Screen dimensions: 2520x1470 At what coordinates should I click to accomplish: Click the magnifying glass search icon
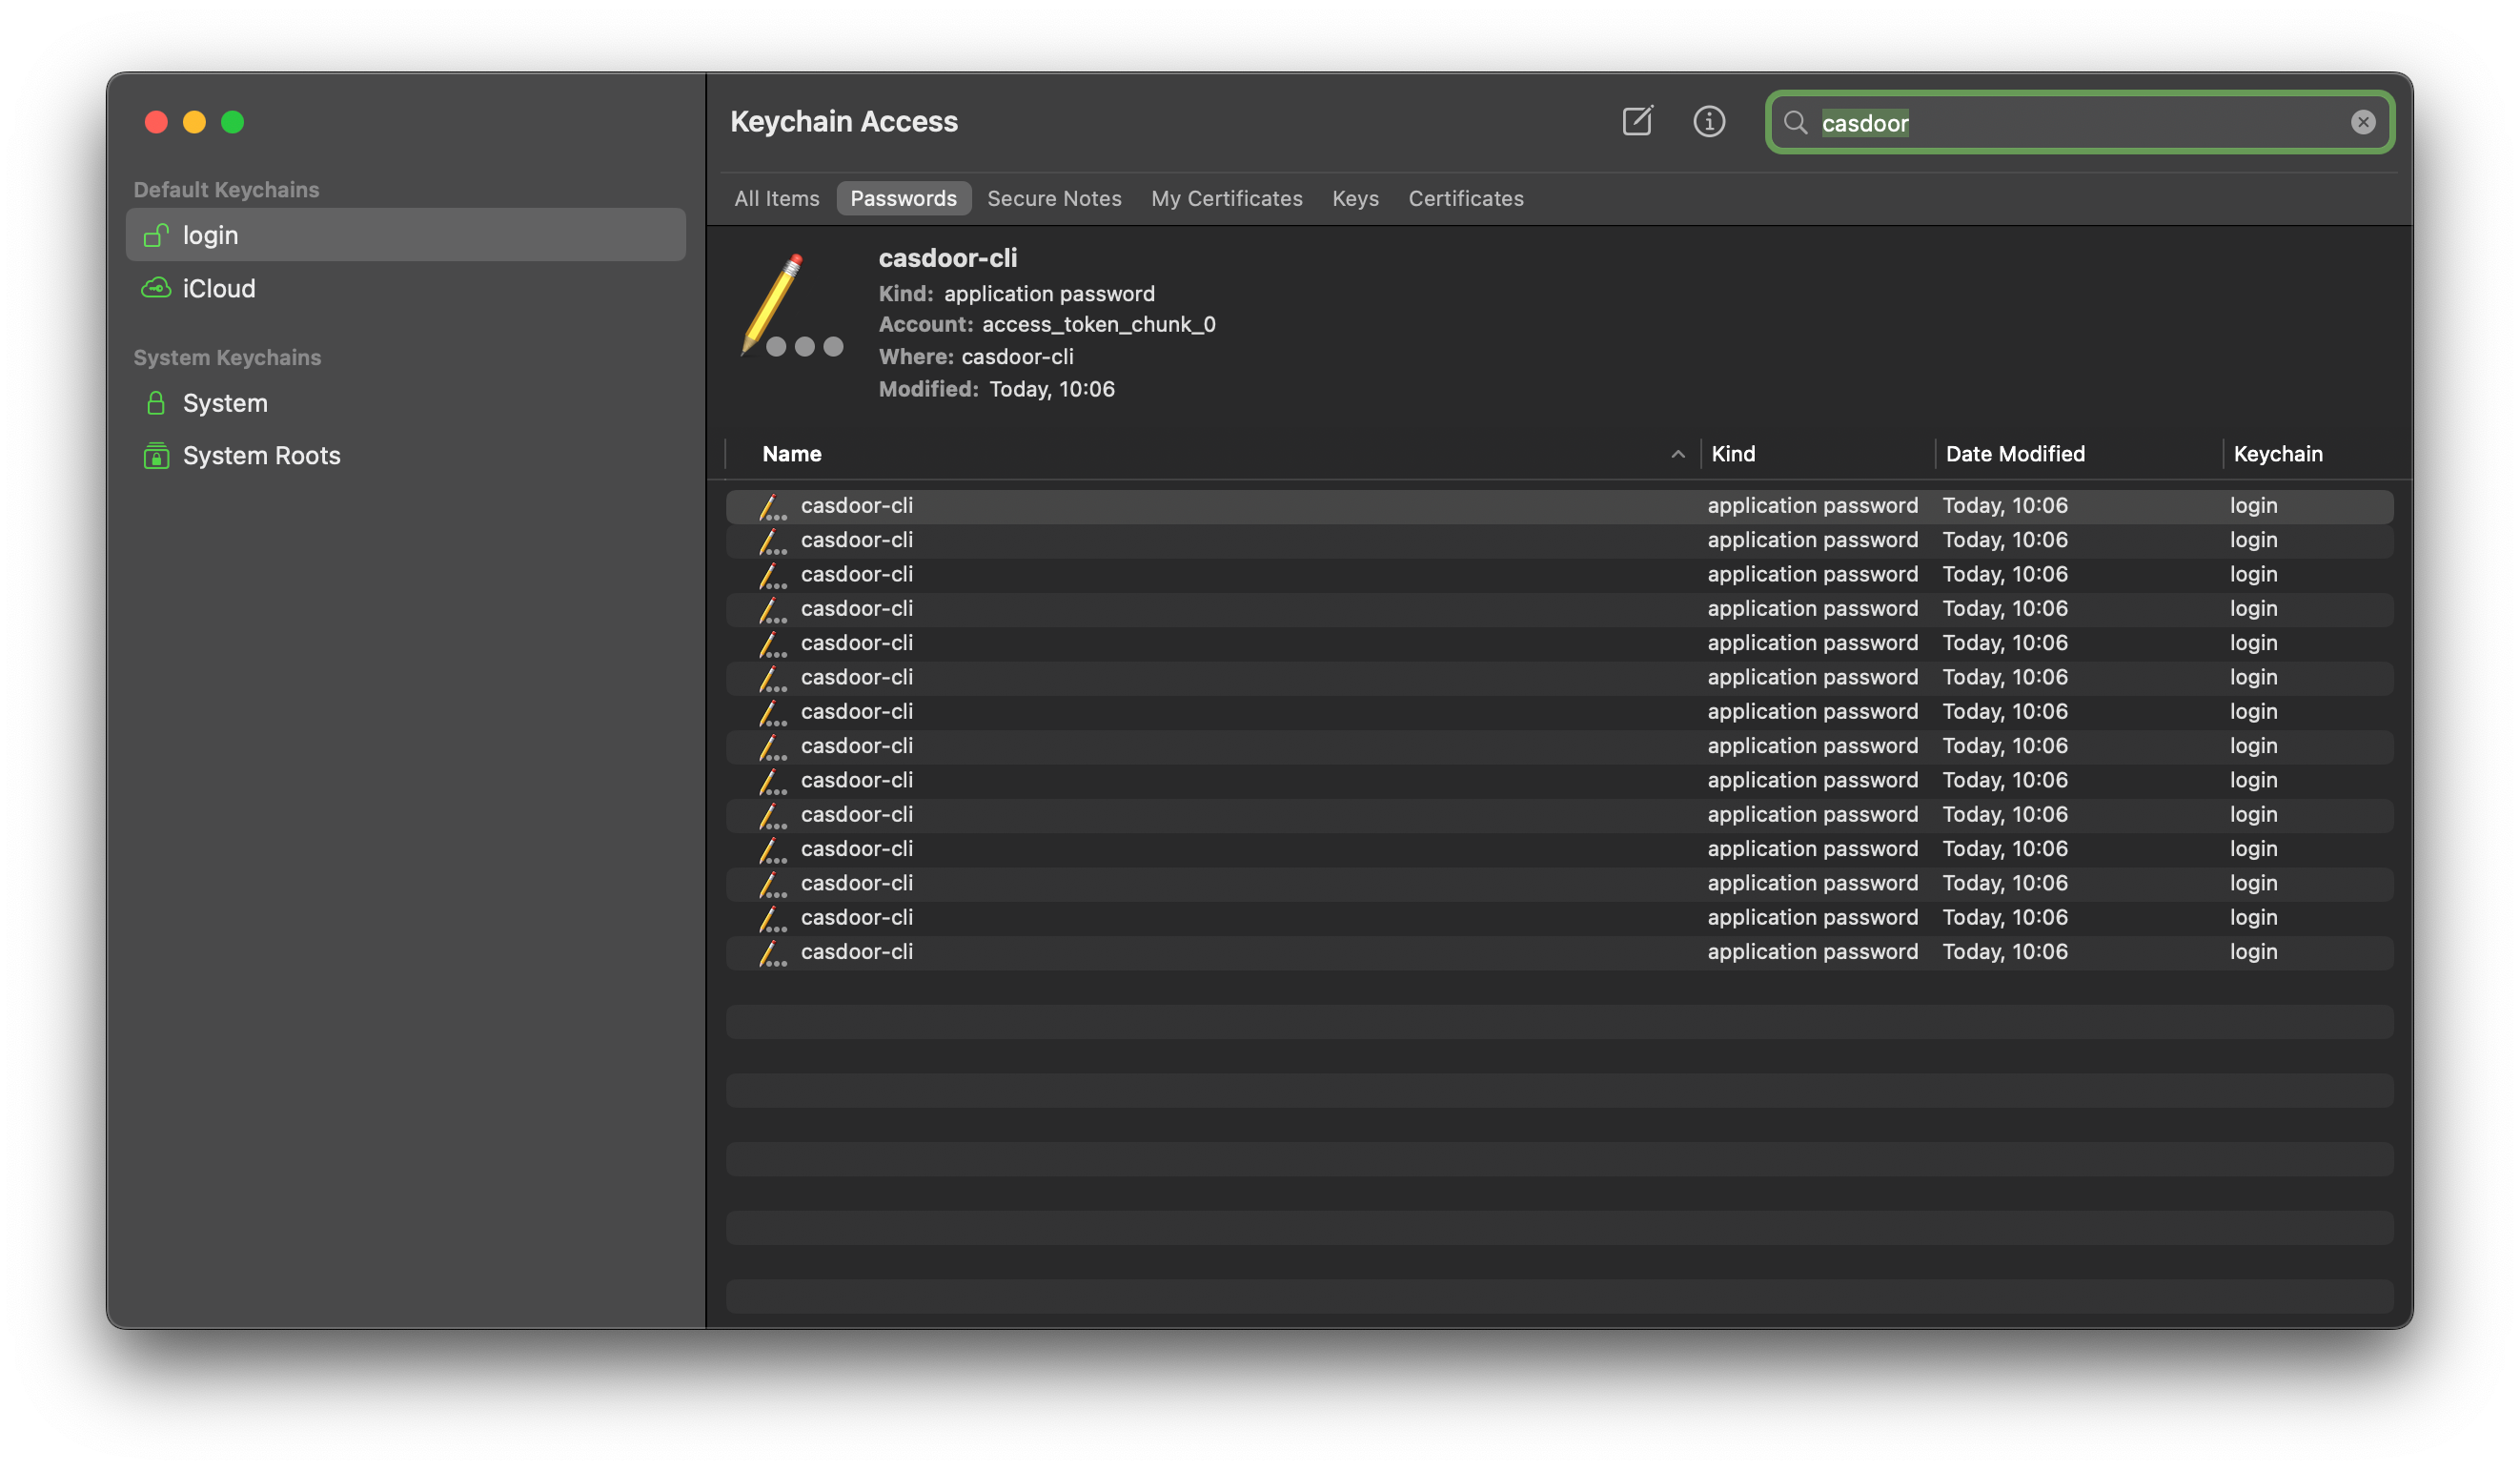pyautogui.click(x=1795, y=123)
